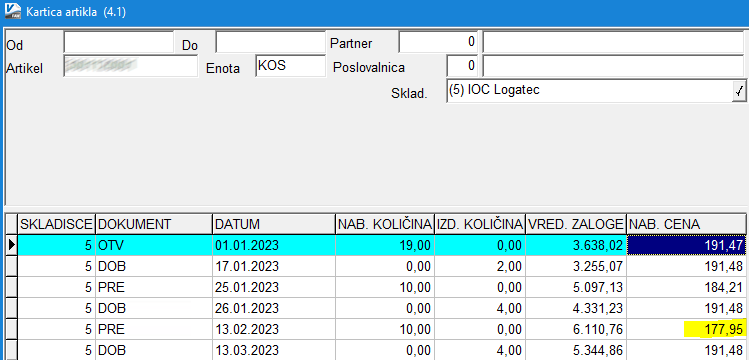749x360 pixels.
Task: Click the SKLADISCE column header
Action: [56, 224]
